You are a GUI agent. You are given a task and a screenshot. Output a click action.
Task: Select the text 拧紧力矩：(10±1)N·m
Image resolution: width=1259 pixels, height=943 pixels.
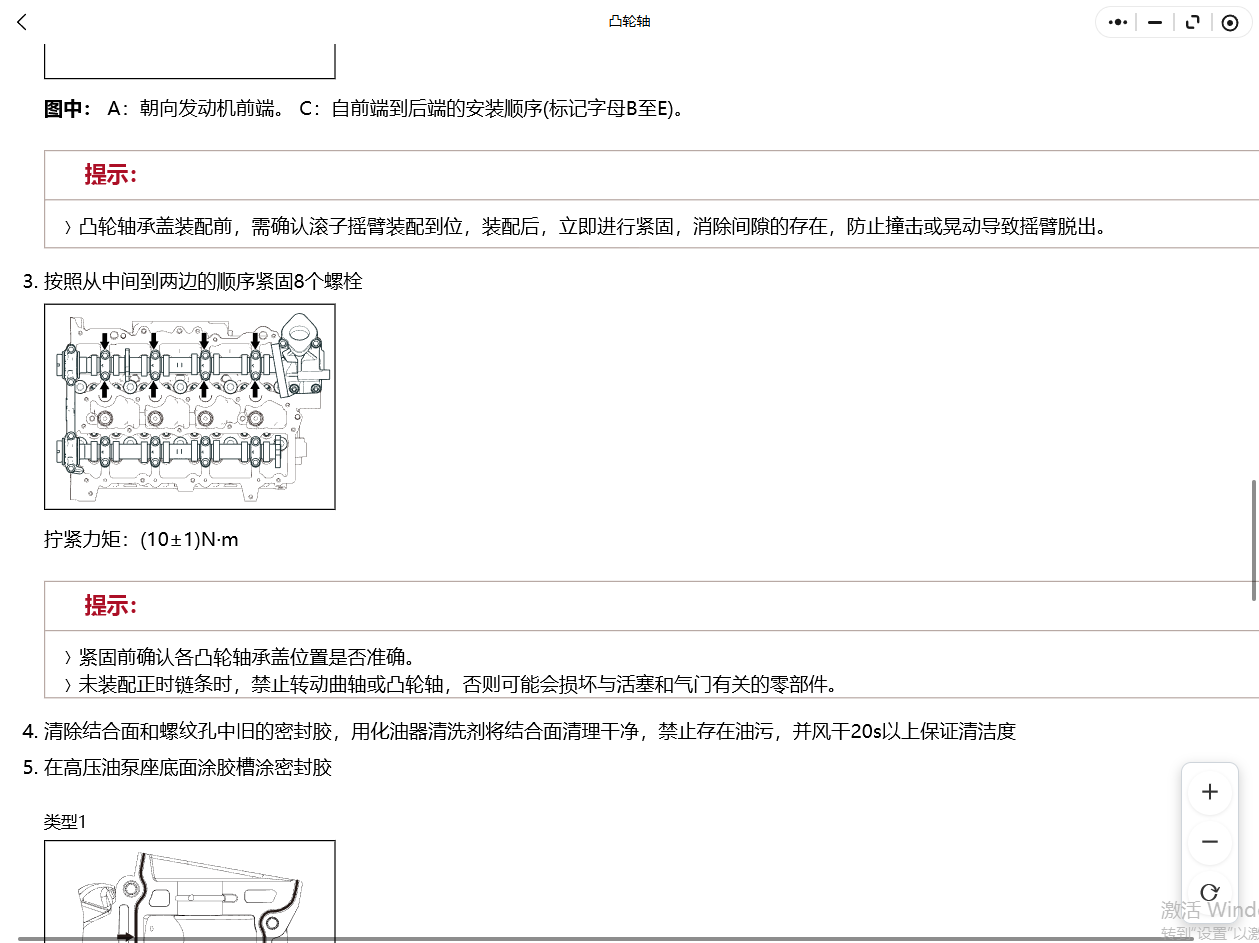point(141,540)
